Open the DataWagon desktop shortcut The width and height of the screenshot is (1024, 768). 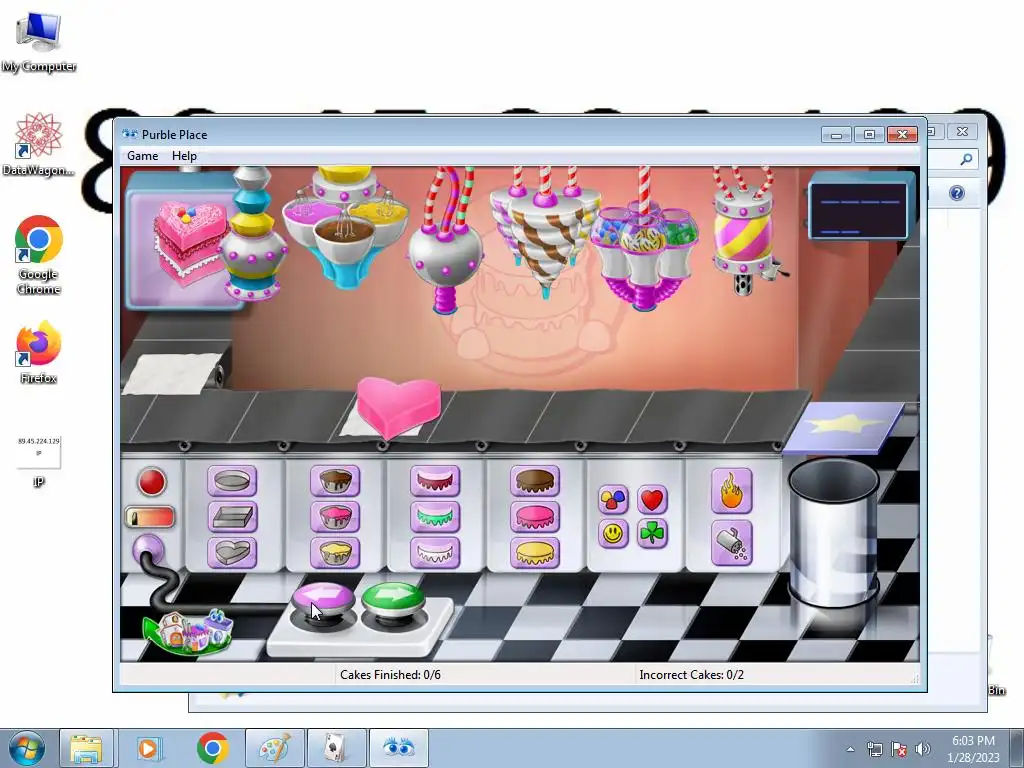(x=39, y=144)
